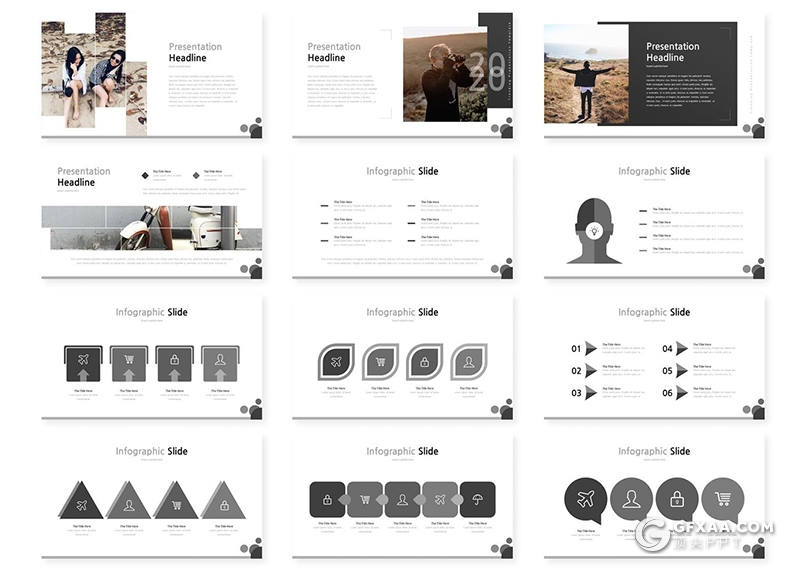Click the first diamond bullet beside scooter slide headline
The width and height of the screenshot is (800, 572).
click(x=145, y=173)
